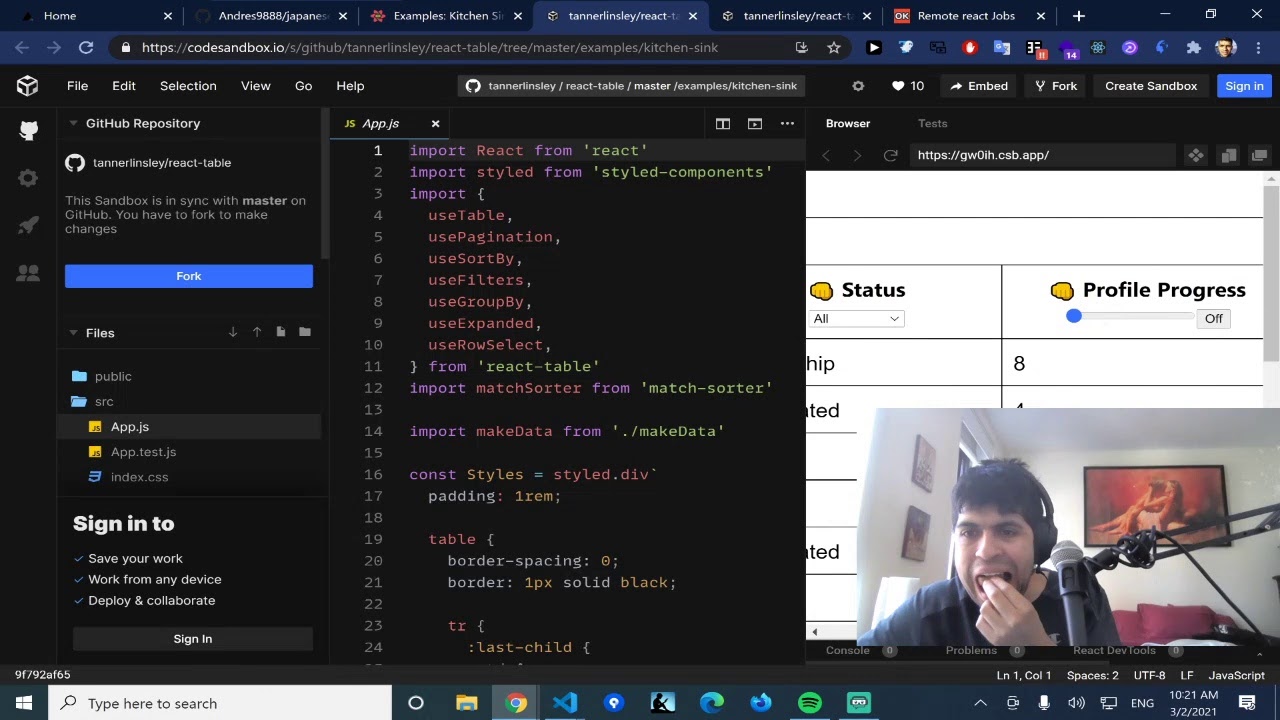The image size is (1280, 720).
Task: Open preview in new window icon
Action: [x=1259, y=155]
